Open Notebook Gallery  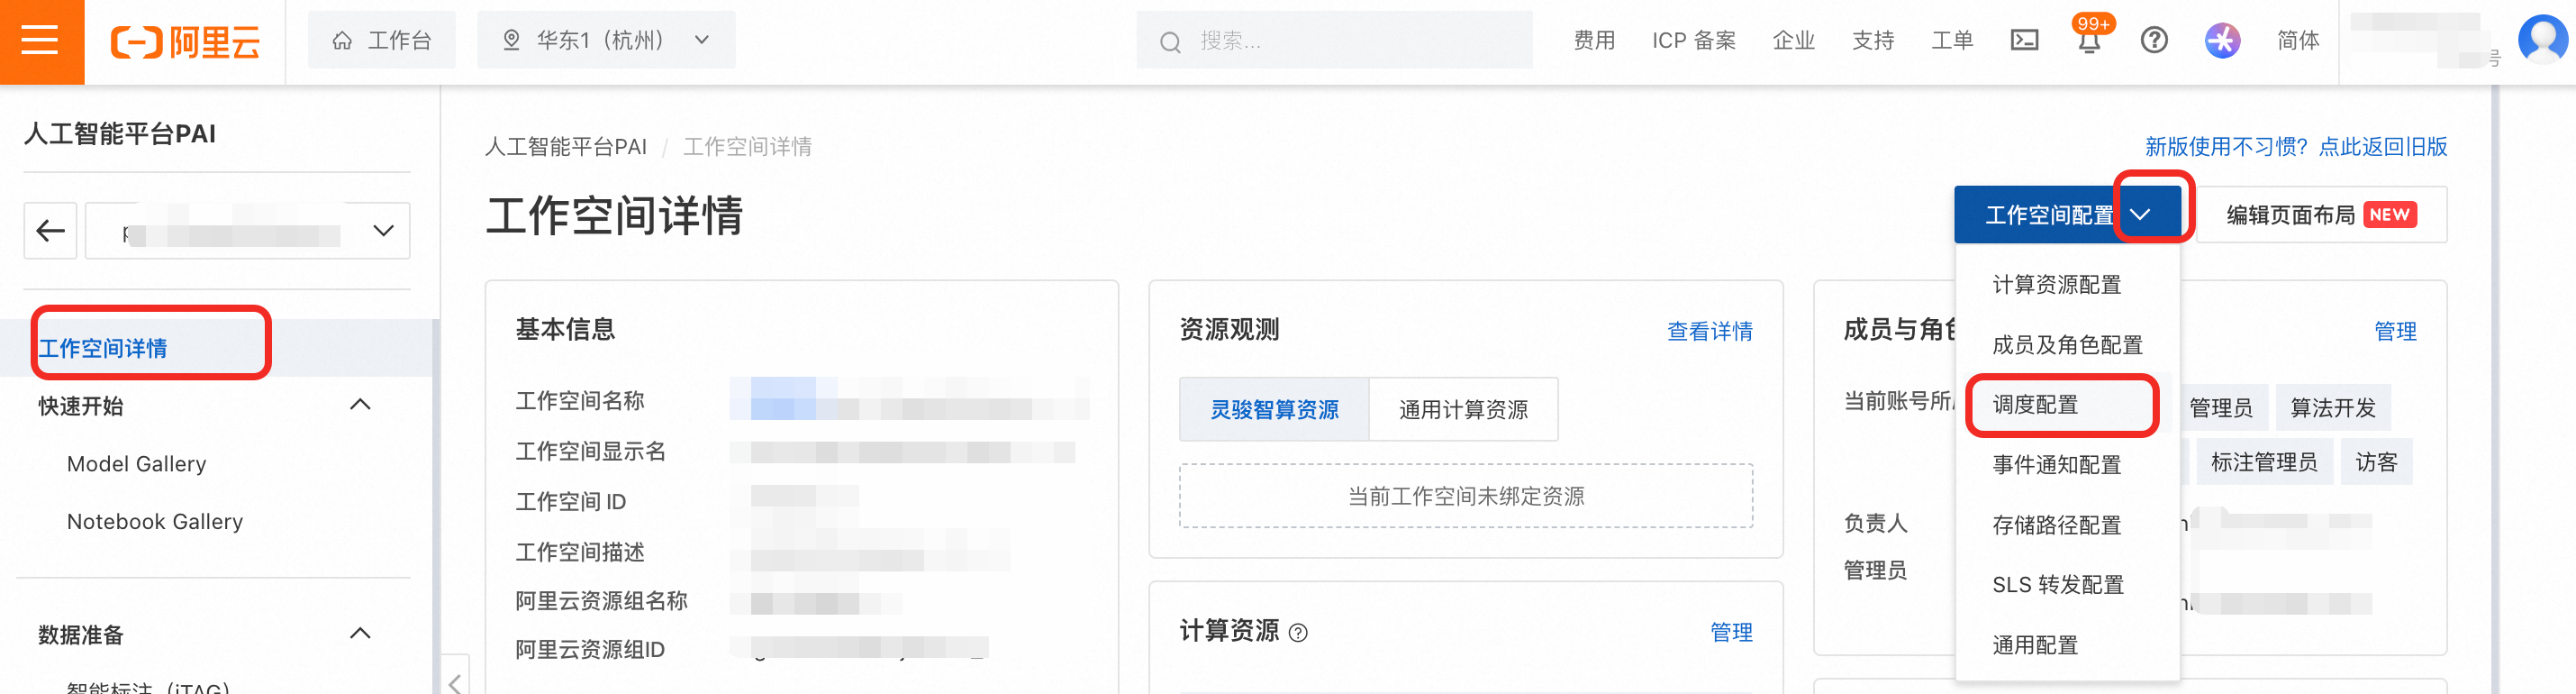coord(155,522)
